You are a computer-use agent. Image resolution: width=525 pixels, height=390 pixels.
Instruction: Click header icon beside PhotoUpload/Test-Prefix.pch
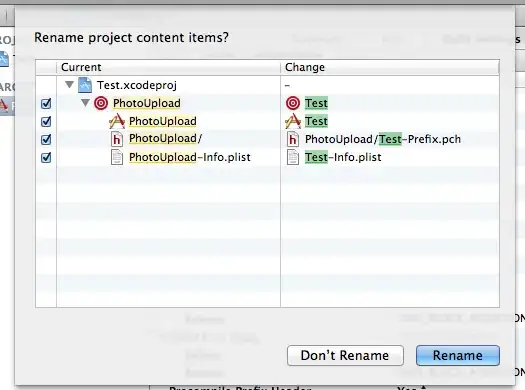coord(293,139)
